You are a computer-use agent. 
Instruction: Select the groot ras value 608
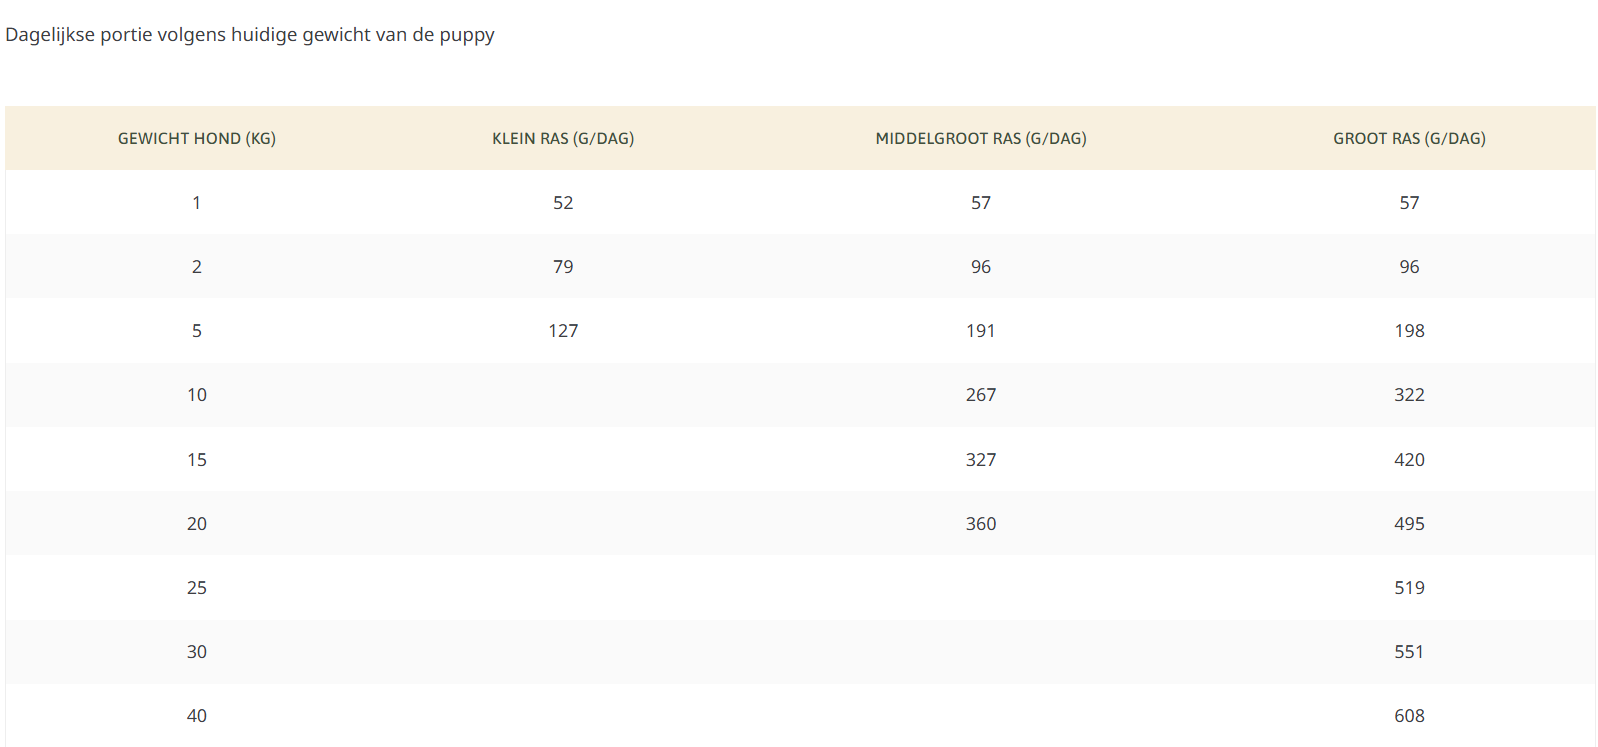[1409, 716]
